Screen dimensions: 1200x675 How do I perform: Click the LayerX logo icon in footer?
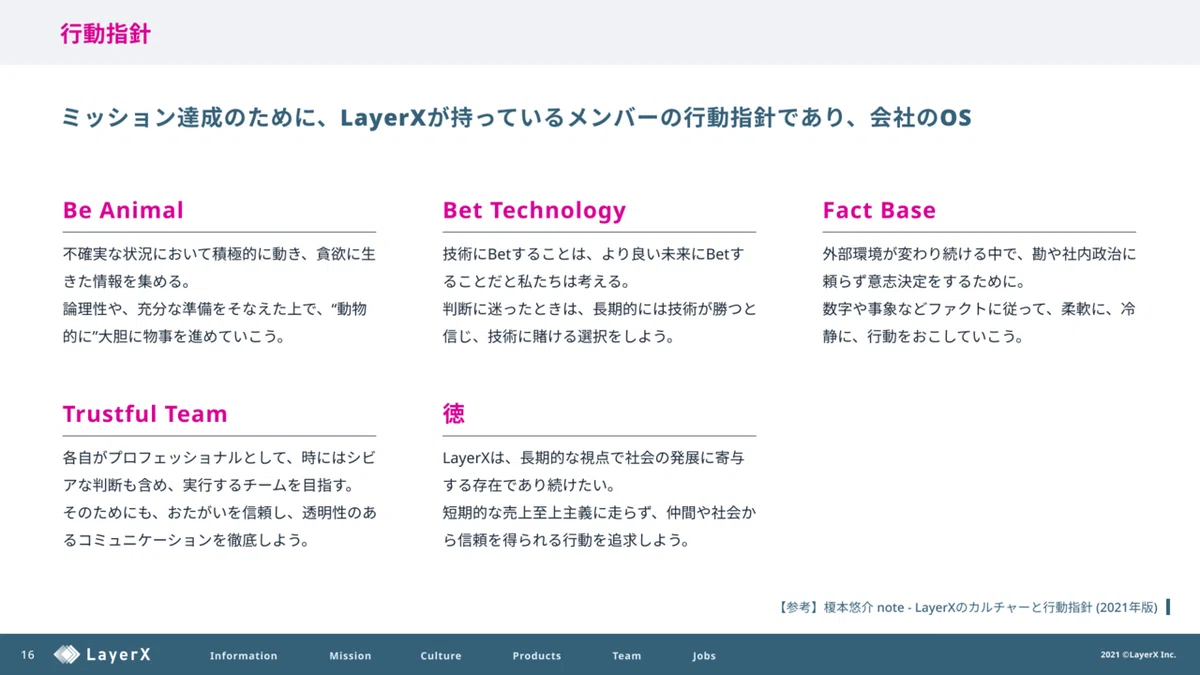click(67, 655)
